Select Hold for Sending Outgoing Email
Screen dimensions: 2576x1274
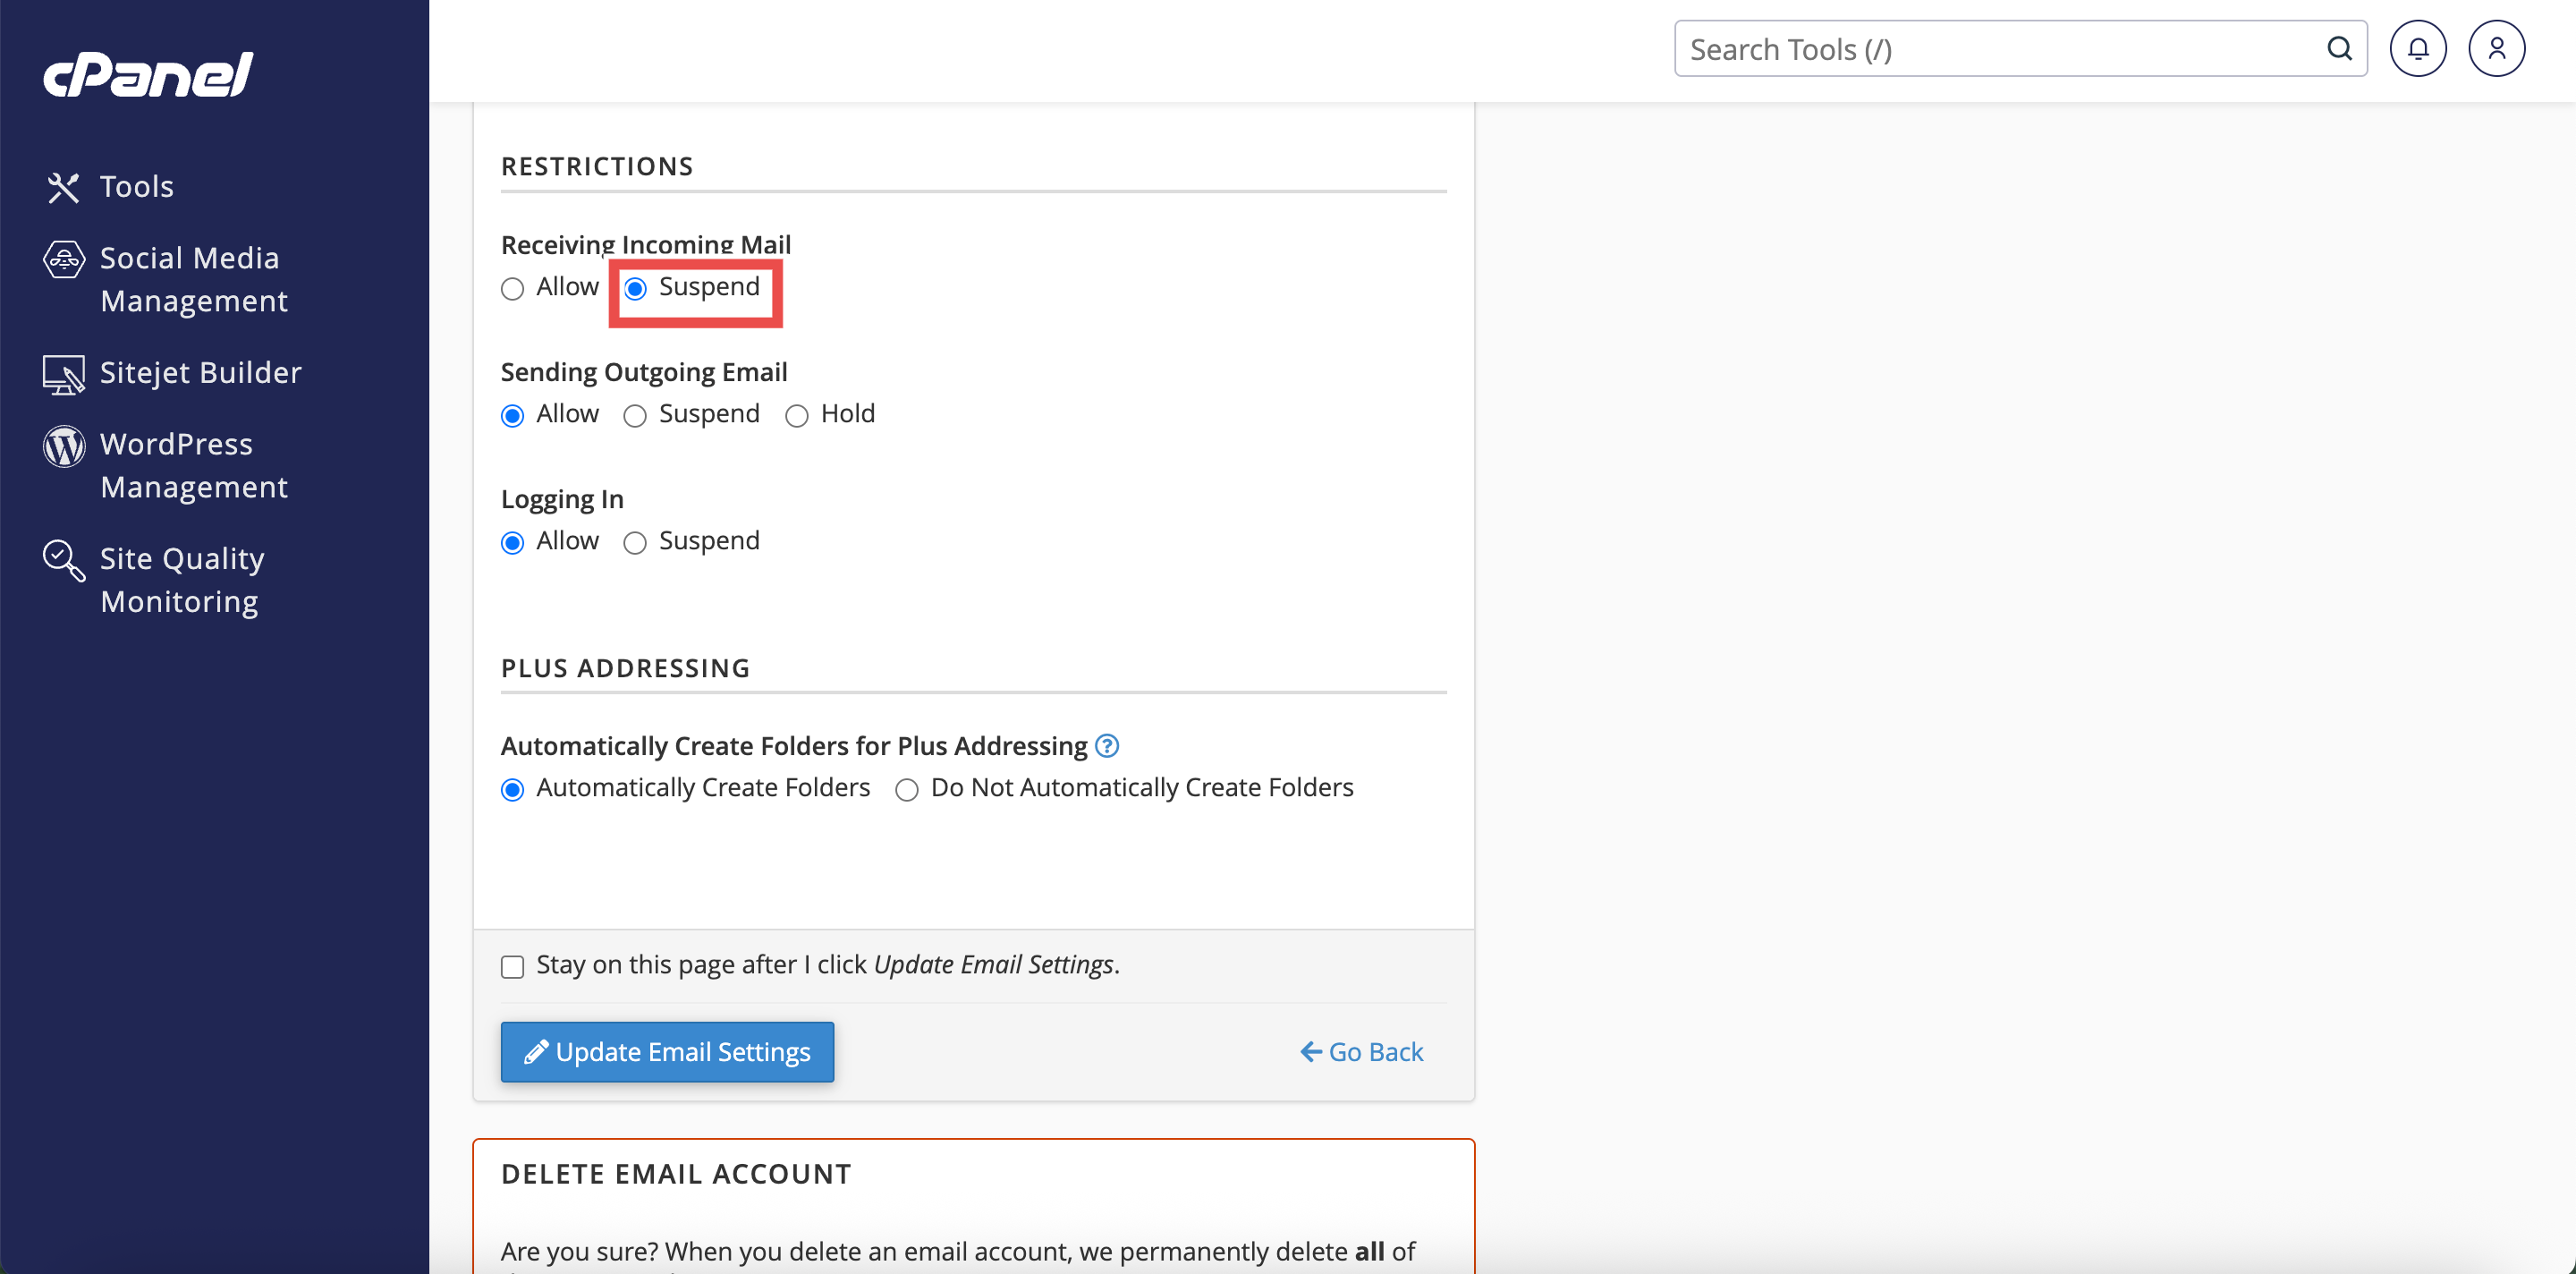pos(796,416)
